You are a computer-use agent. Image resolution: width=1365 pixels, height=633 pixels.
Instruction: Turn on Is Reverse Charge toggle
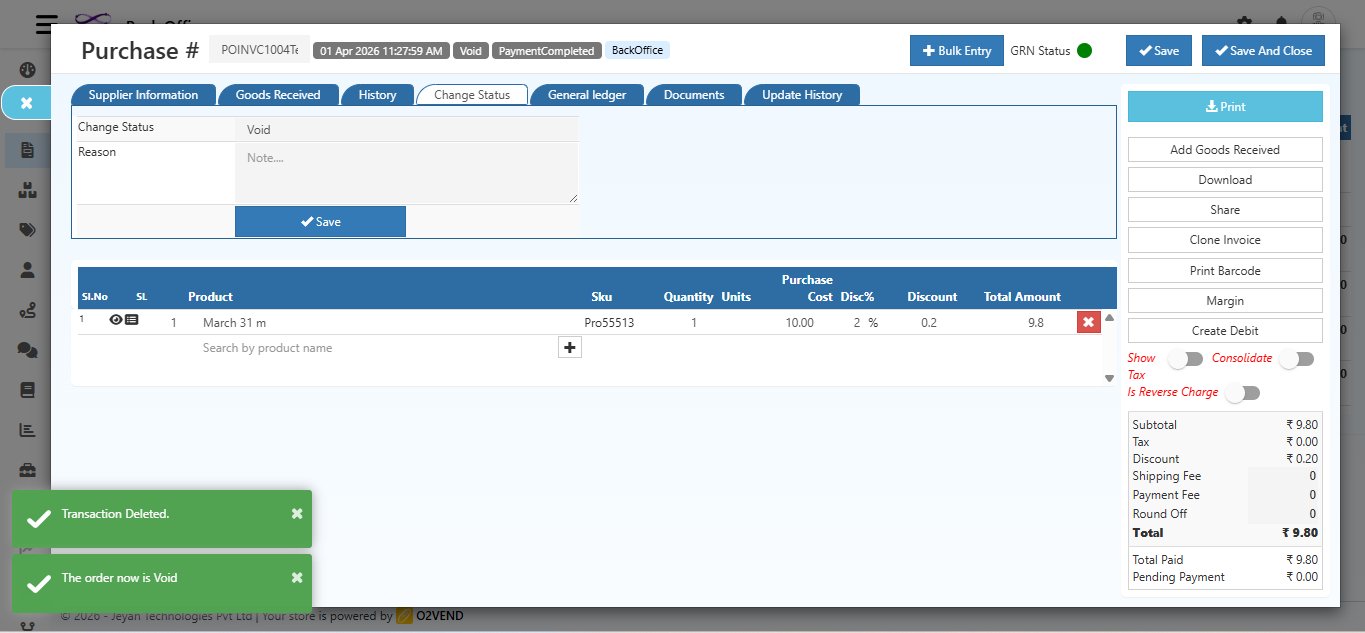pyautogui.click(x=1242, y=393)
